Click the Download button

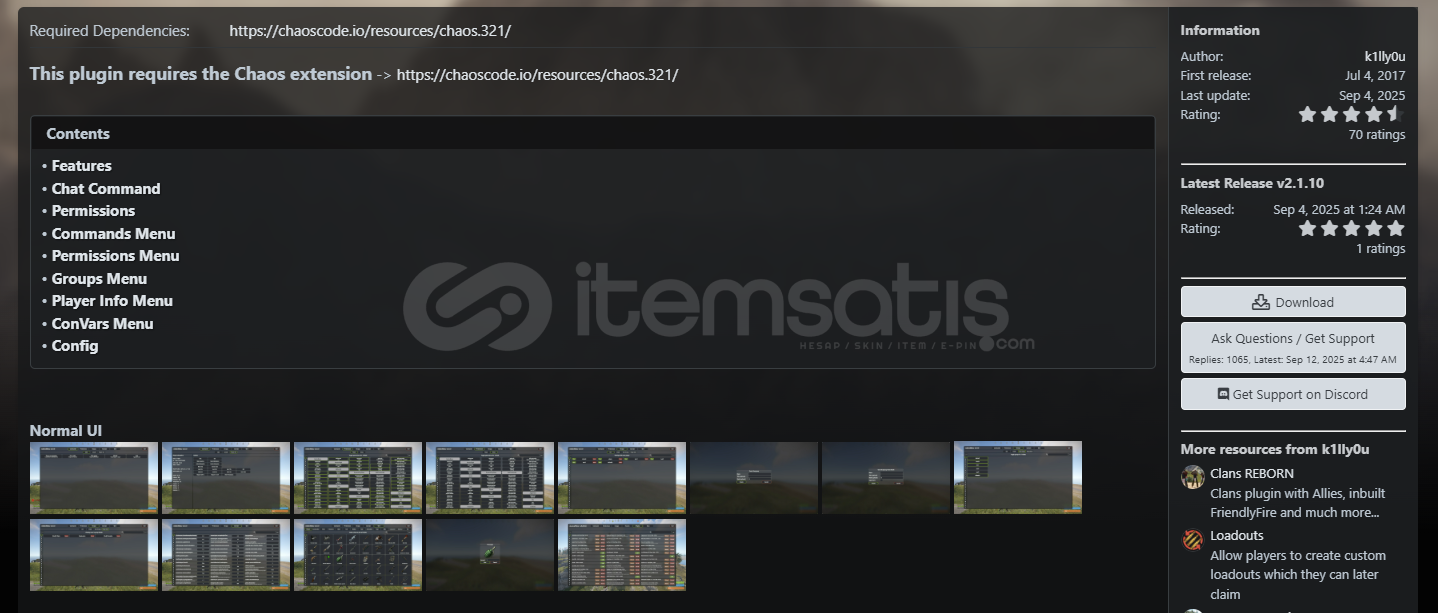click(x=1293, y=302)
